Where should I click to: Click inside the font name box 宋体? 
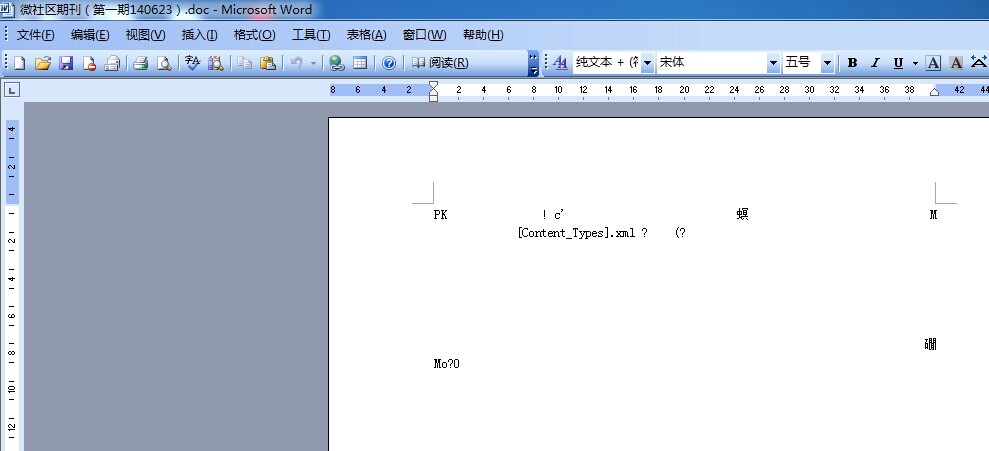[x=711, y=63]
